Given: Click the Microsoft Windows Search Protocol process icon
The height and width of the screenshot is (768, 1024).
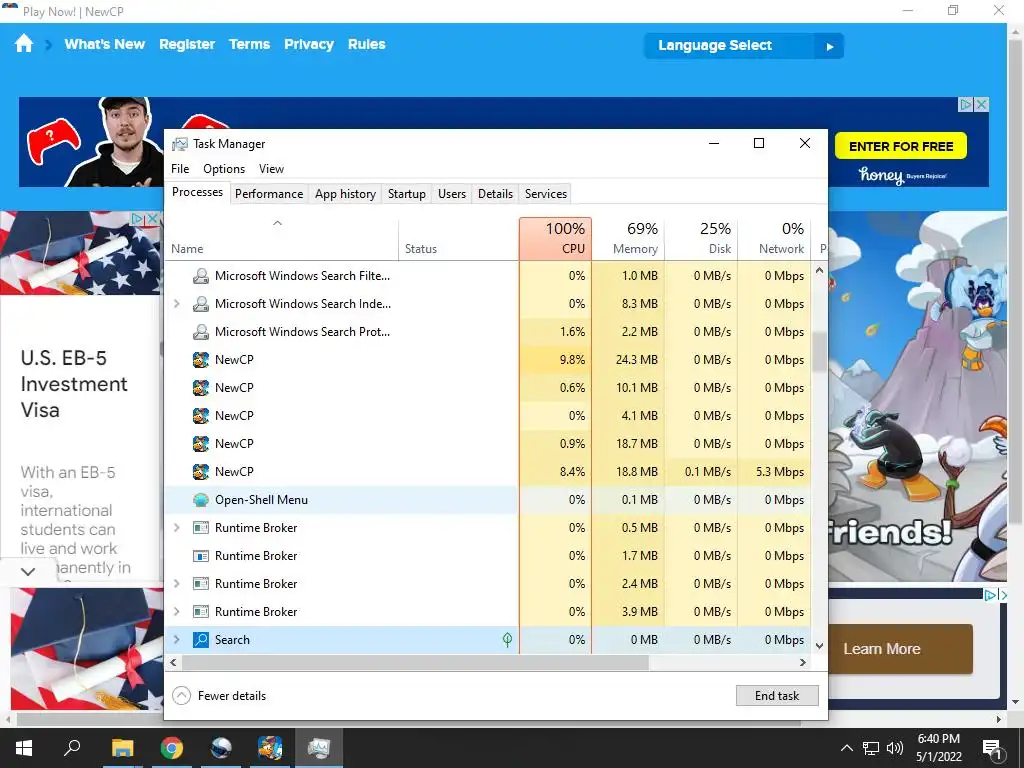Looking at the screenshot, I should pos(200,332).
